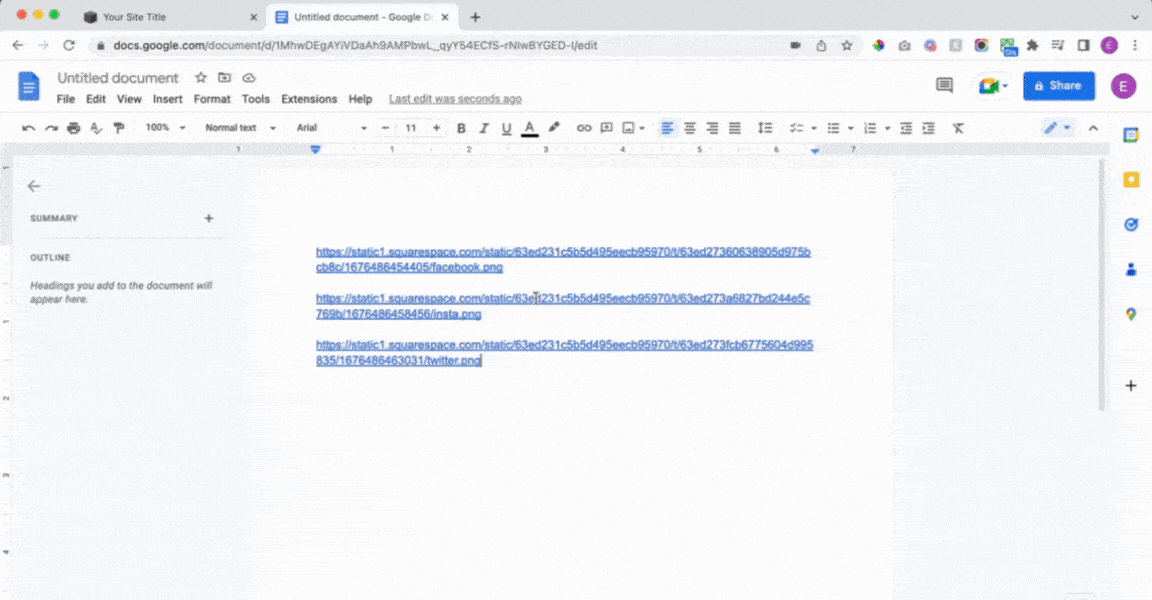
Task: Select center align
Action: click(690, 129)
